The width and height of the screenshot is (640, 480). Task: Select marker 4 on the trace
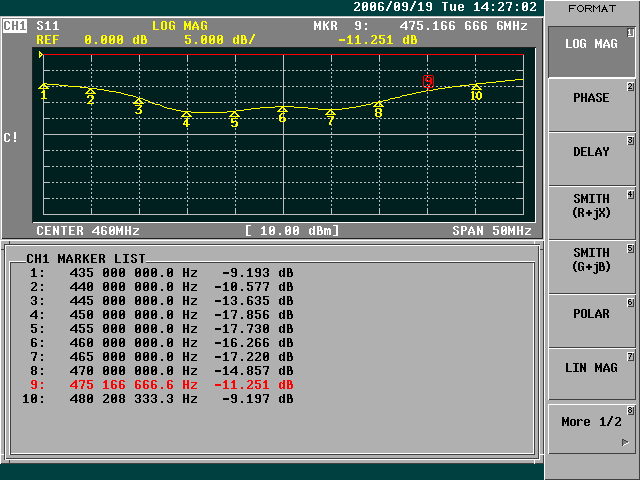(x=186, y=120)
